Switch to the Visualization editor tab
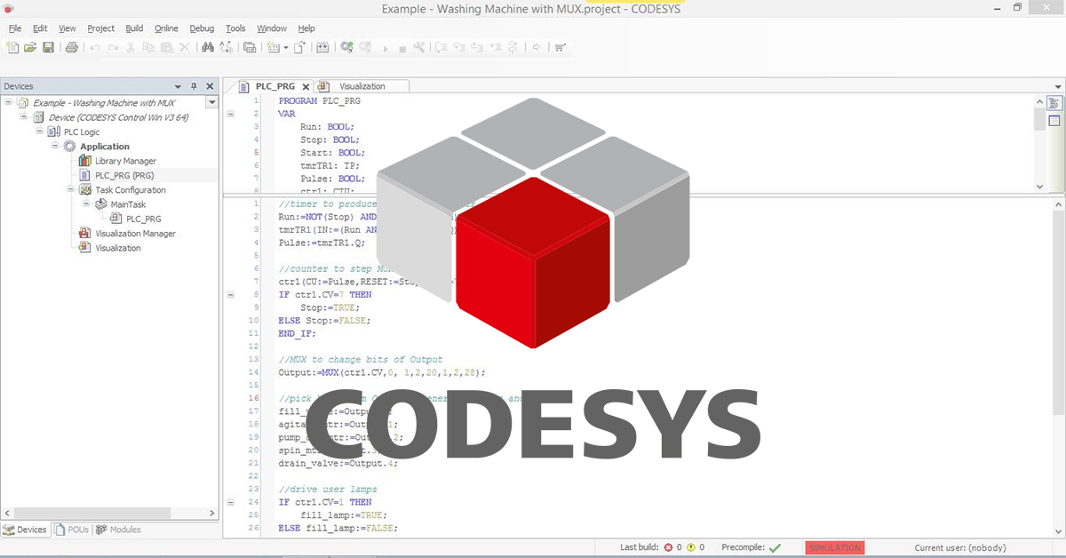 361,87
